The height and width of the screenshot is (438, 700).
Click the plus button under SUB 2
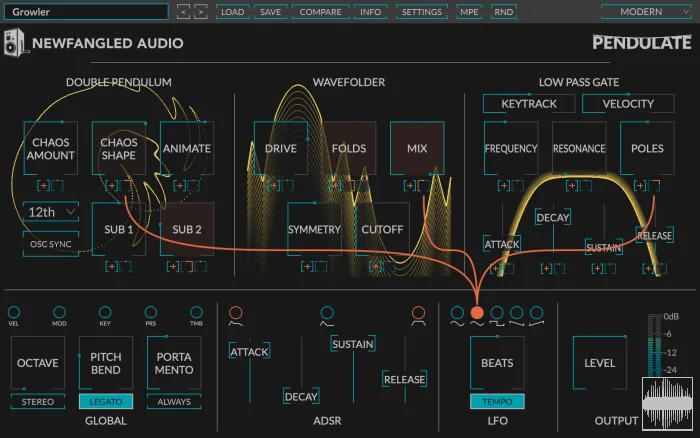tap(173, 267)
